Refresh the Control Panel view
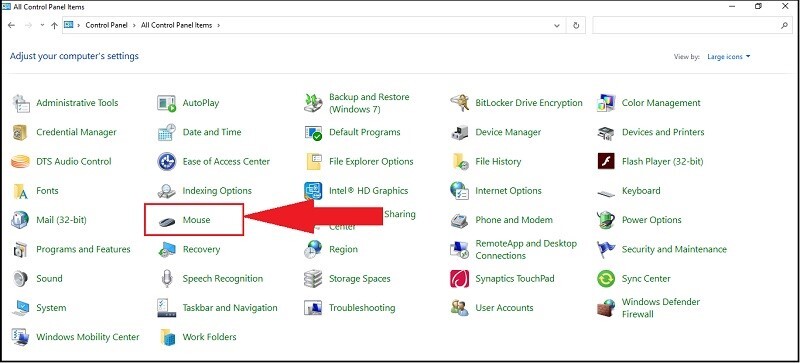Viewport: 800px width, 363px height. (577, 25)
